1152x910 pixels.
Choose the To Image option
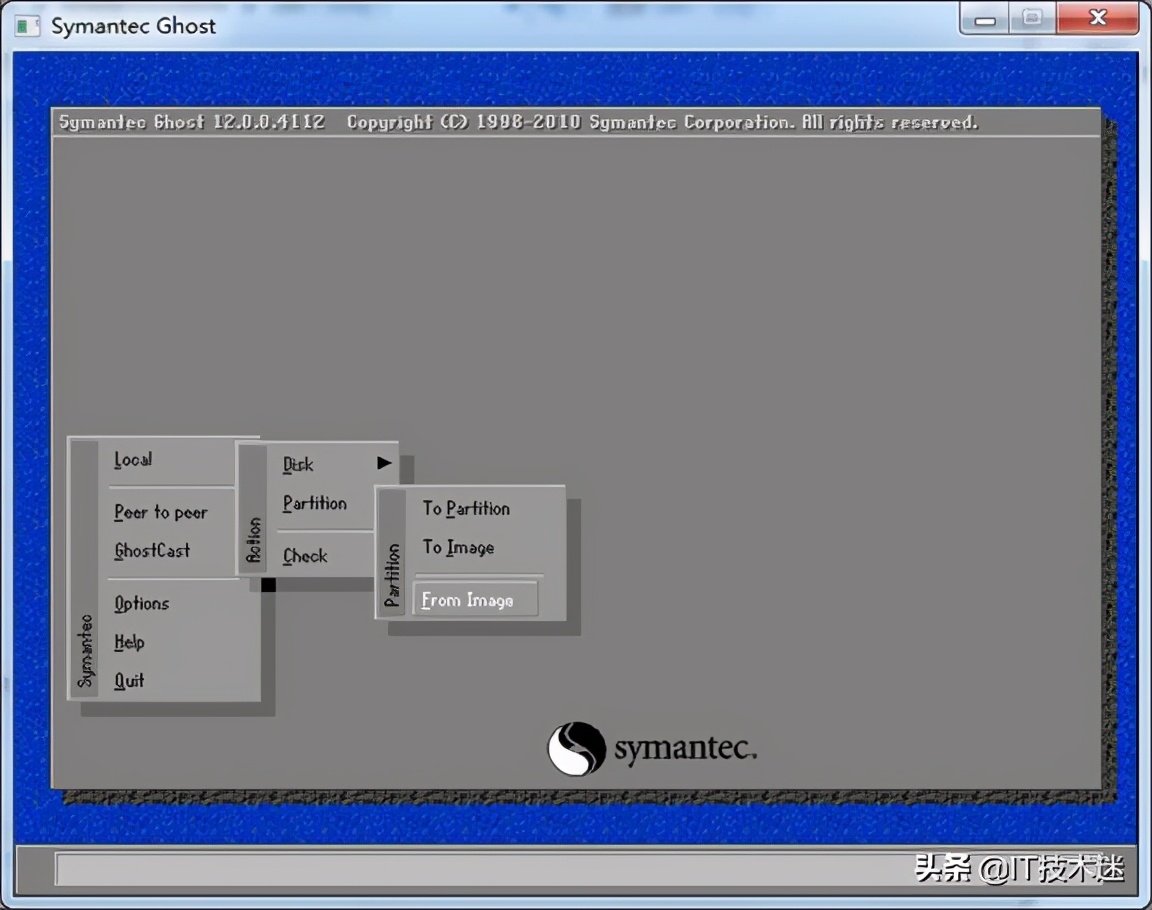tap(458, 547)
